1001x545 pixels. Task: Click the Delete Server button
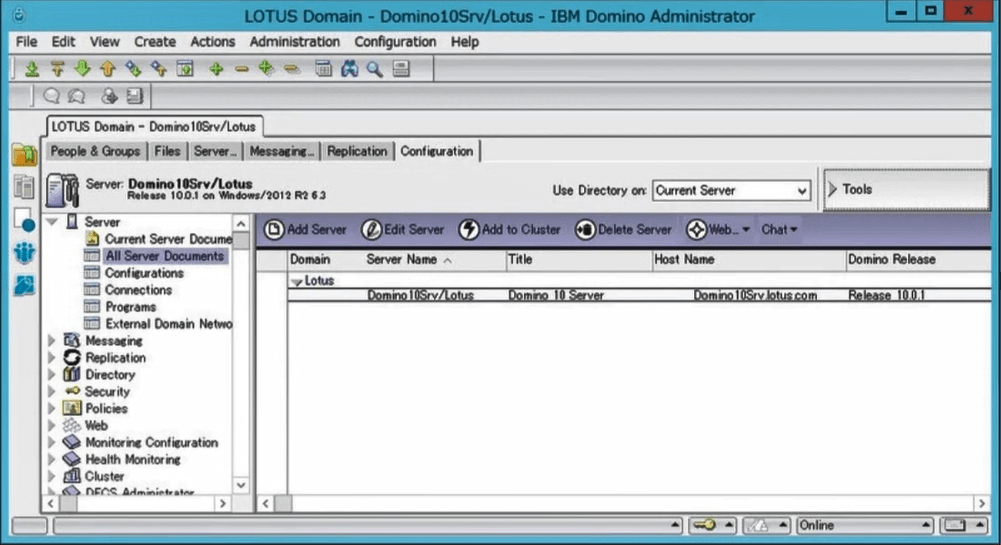pos(624,230)
